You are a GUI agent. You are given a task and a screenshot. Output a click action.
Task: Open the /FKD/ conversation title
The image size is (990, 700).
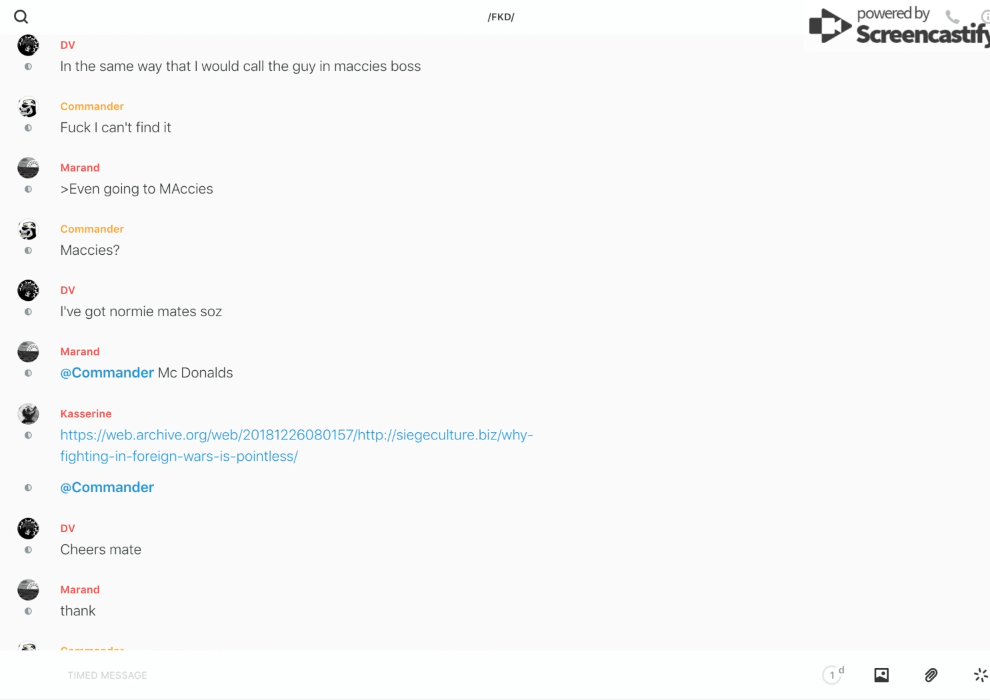click(x=500, y=17)
